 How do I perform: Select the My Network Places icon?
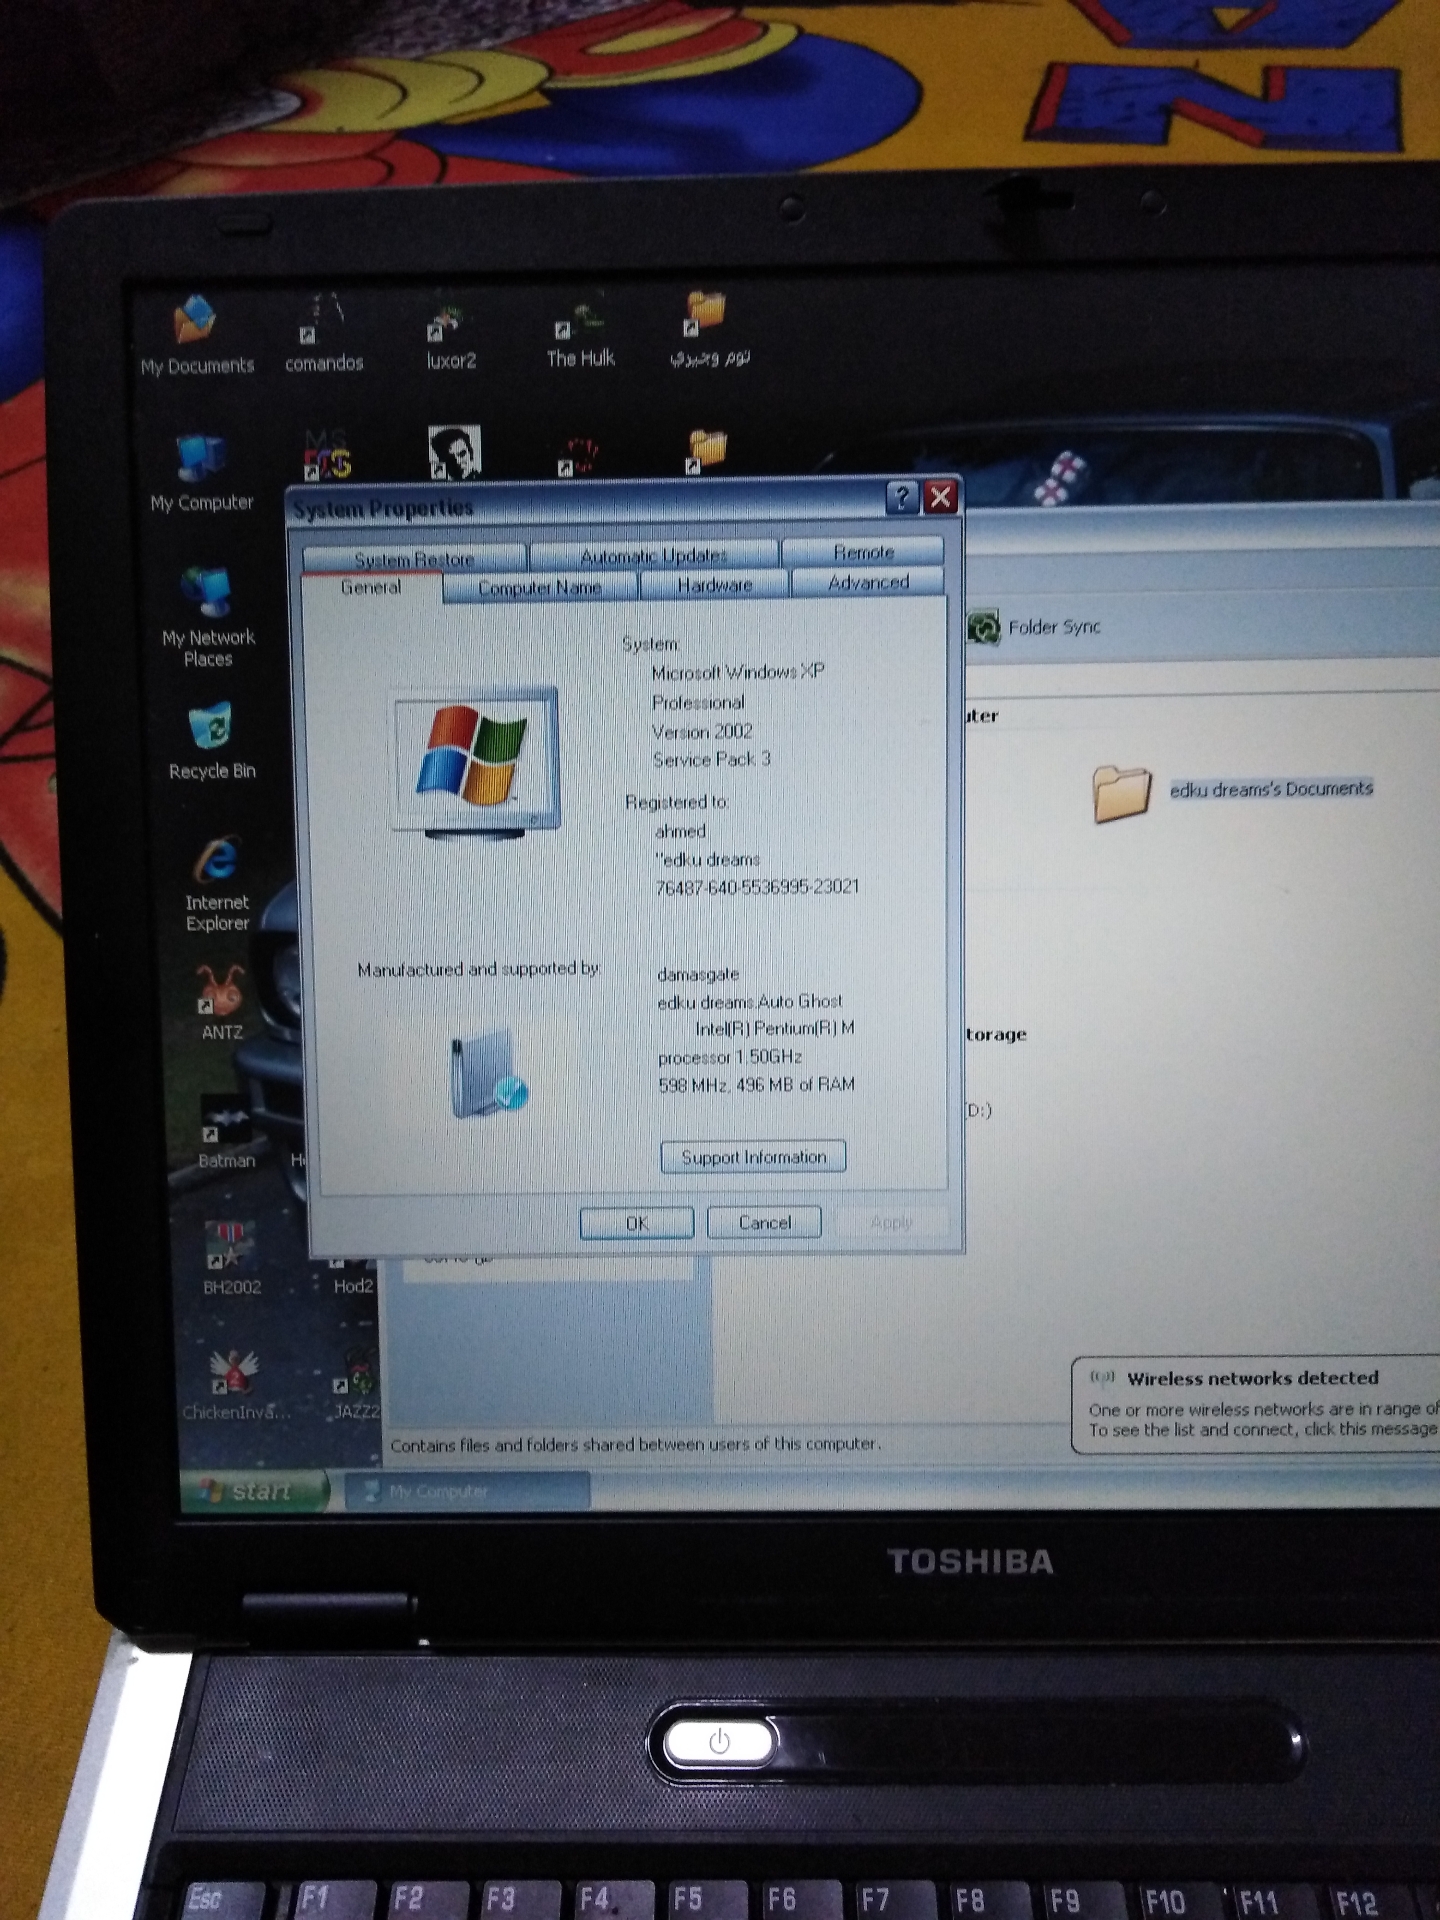click(x=208, y=618)
